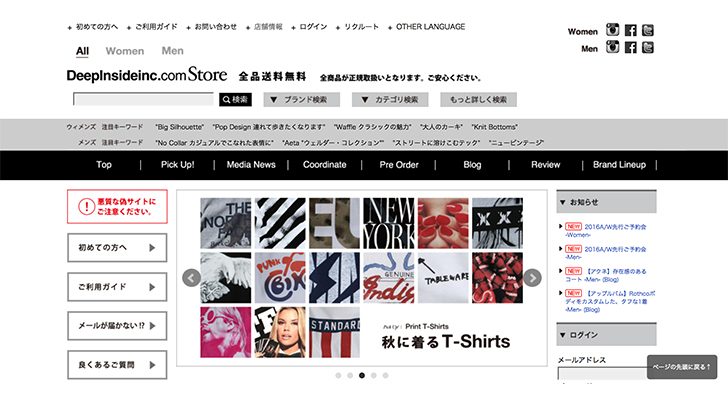728x400 pixels.
Task: Open the 【アップルバム】 Rothco news item
Action: click(610, 301)
